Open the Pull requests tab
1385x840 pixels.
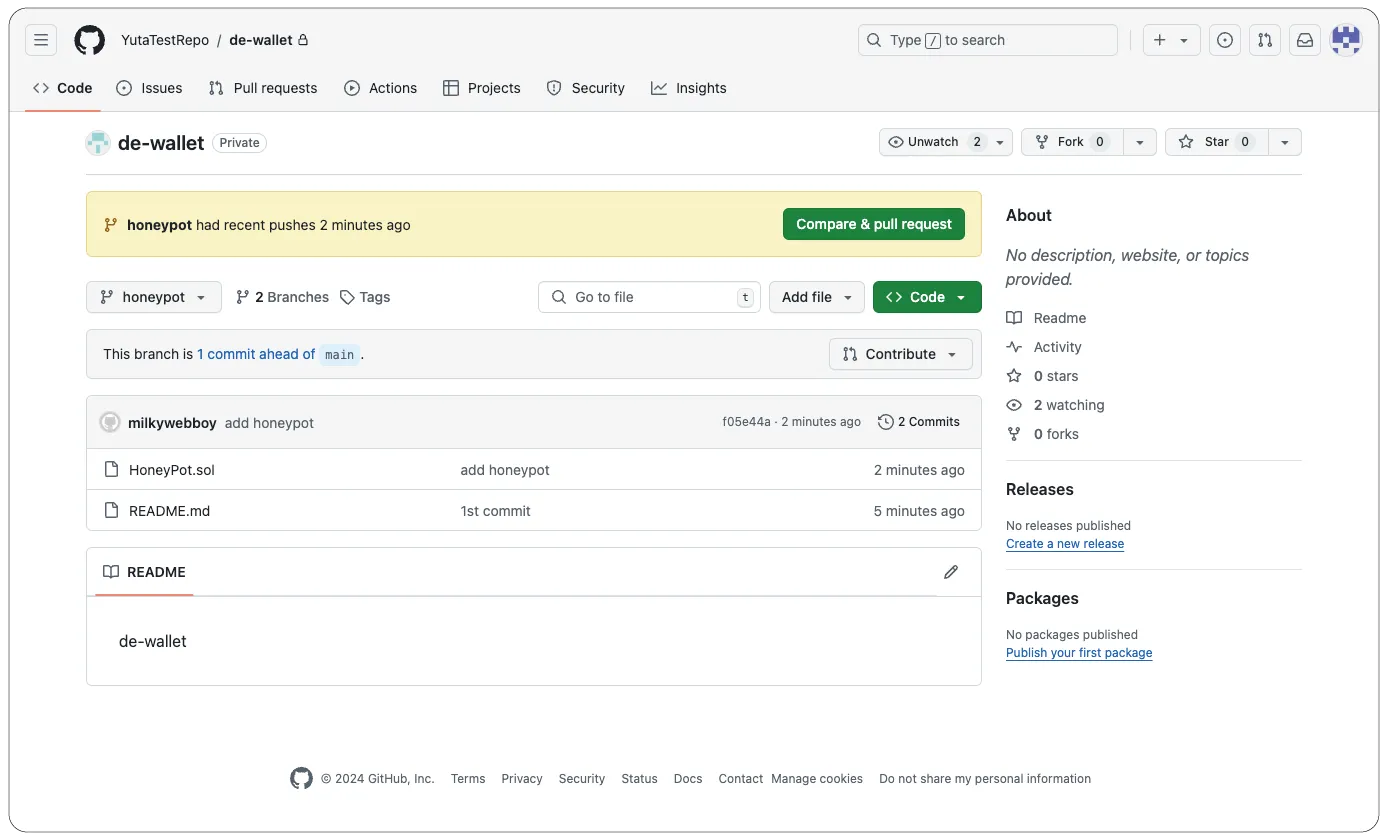[x=263, y=88]
